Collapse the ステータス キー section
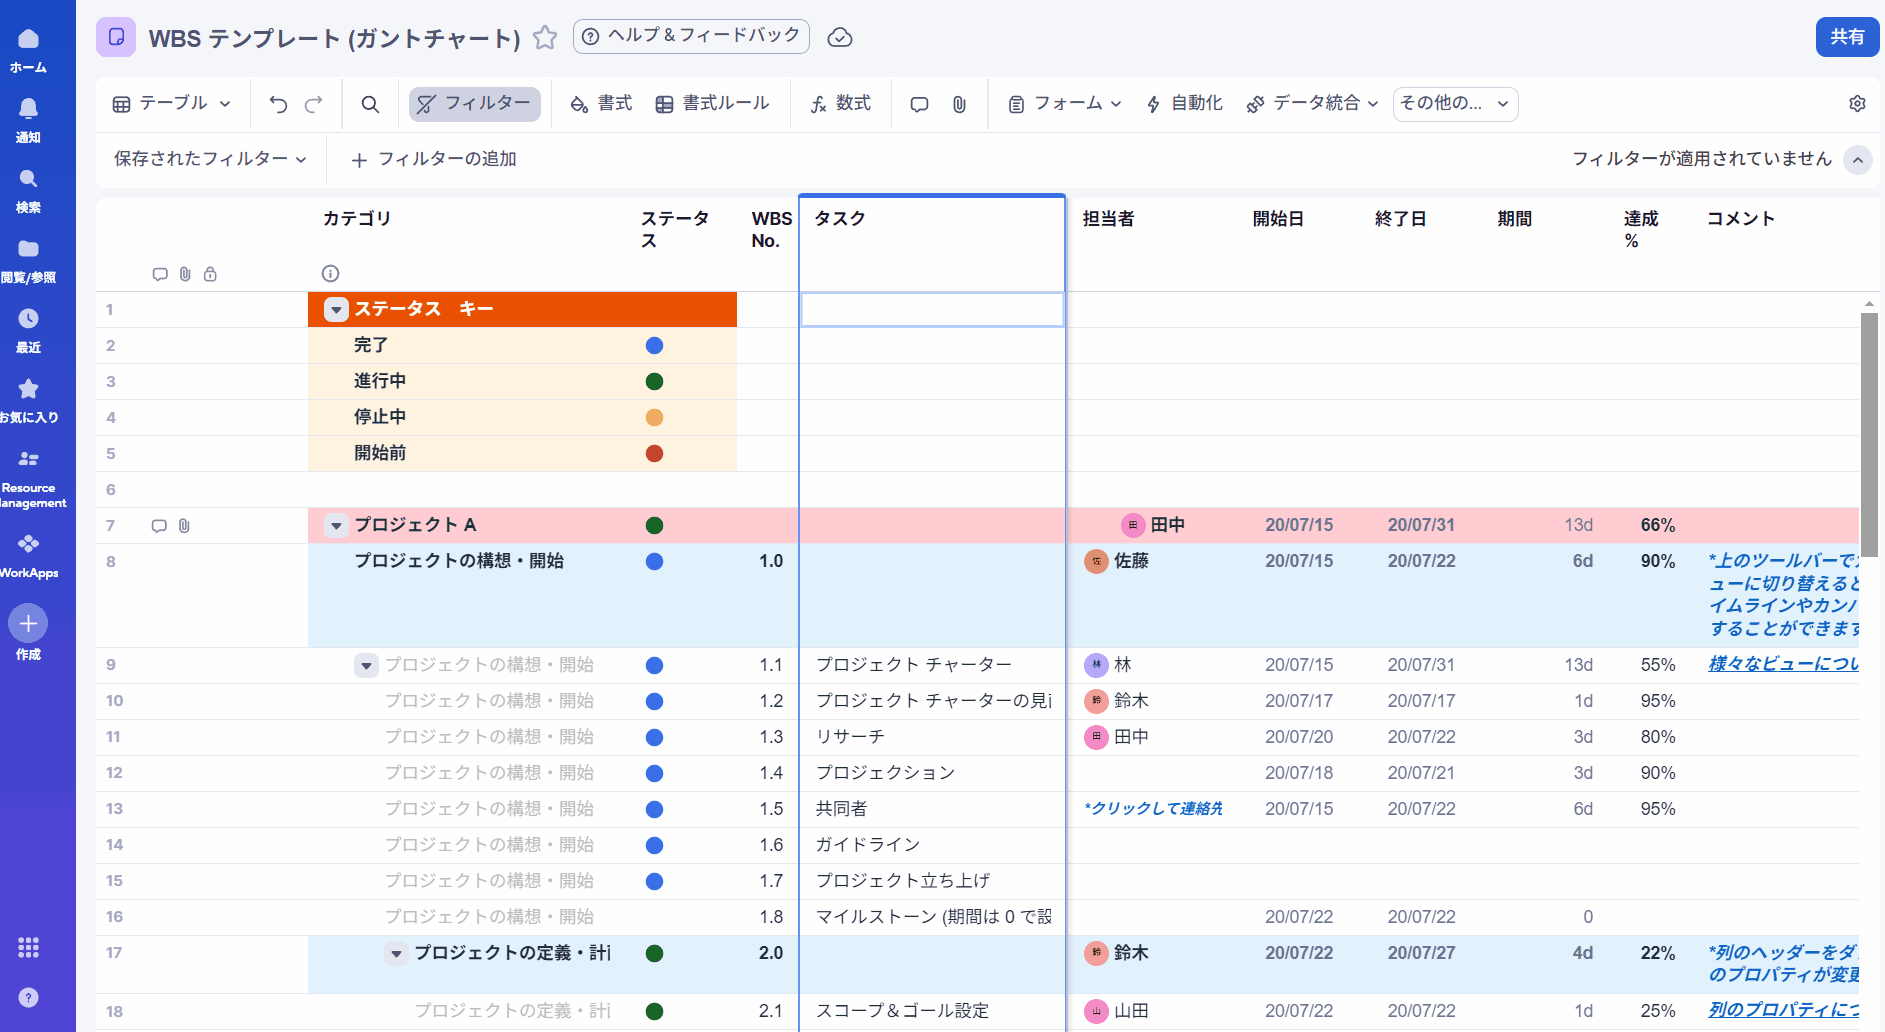 click(x=336, y=310)
